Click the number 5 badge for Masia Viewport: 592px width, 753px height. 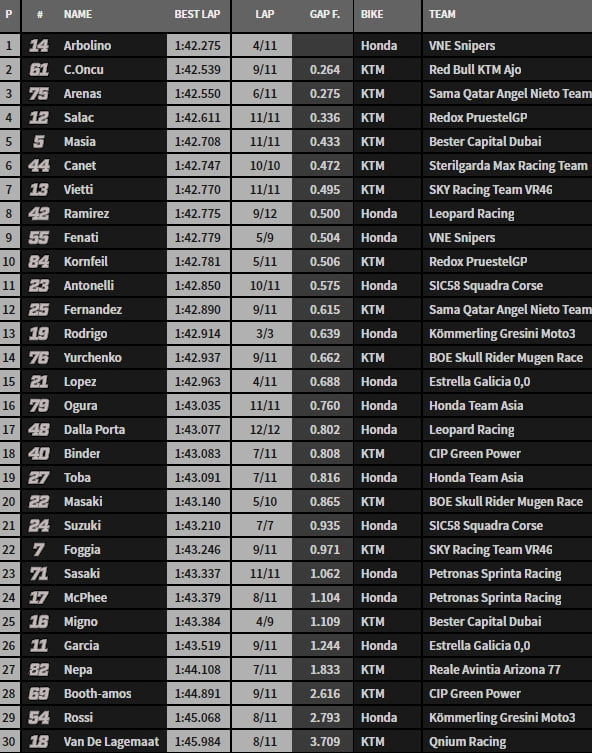(x=38, y=142)
